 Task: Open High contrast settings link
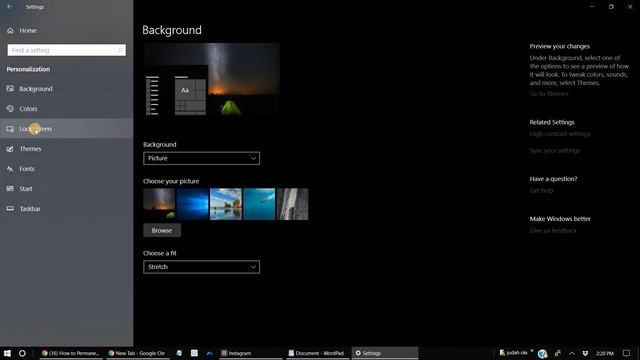[x=560, y=134]
